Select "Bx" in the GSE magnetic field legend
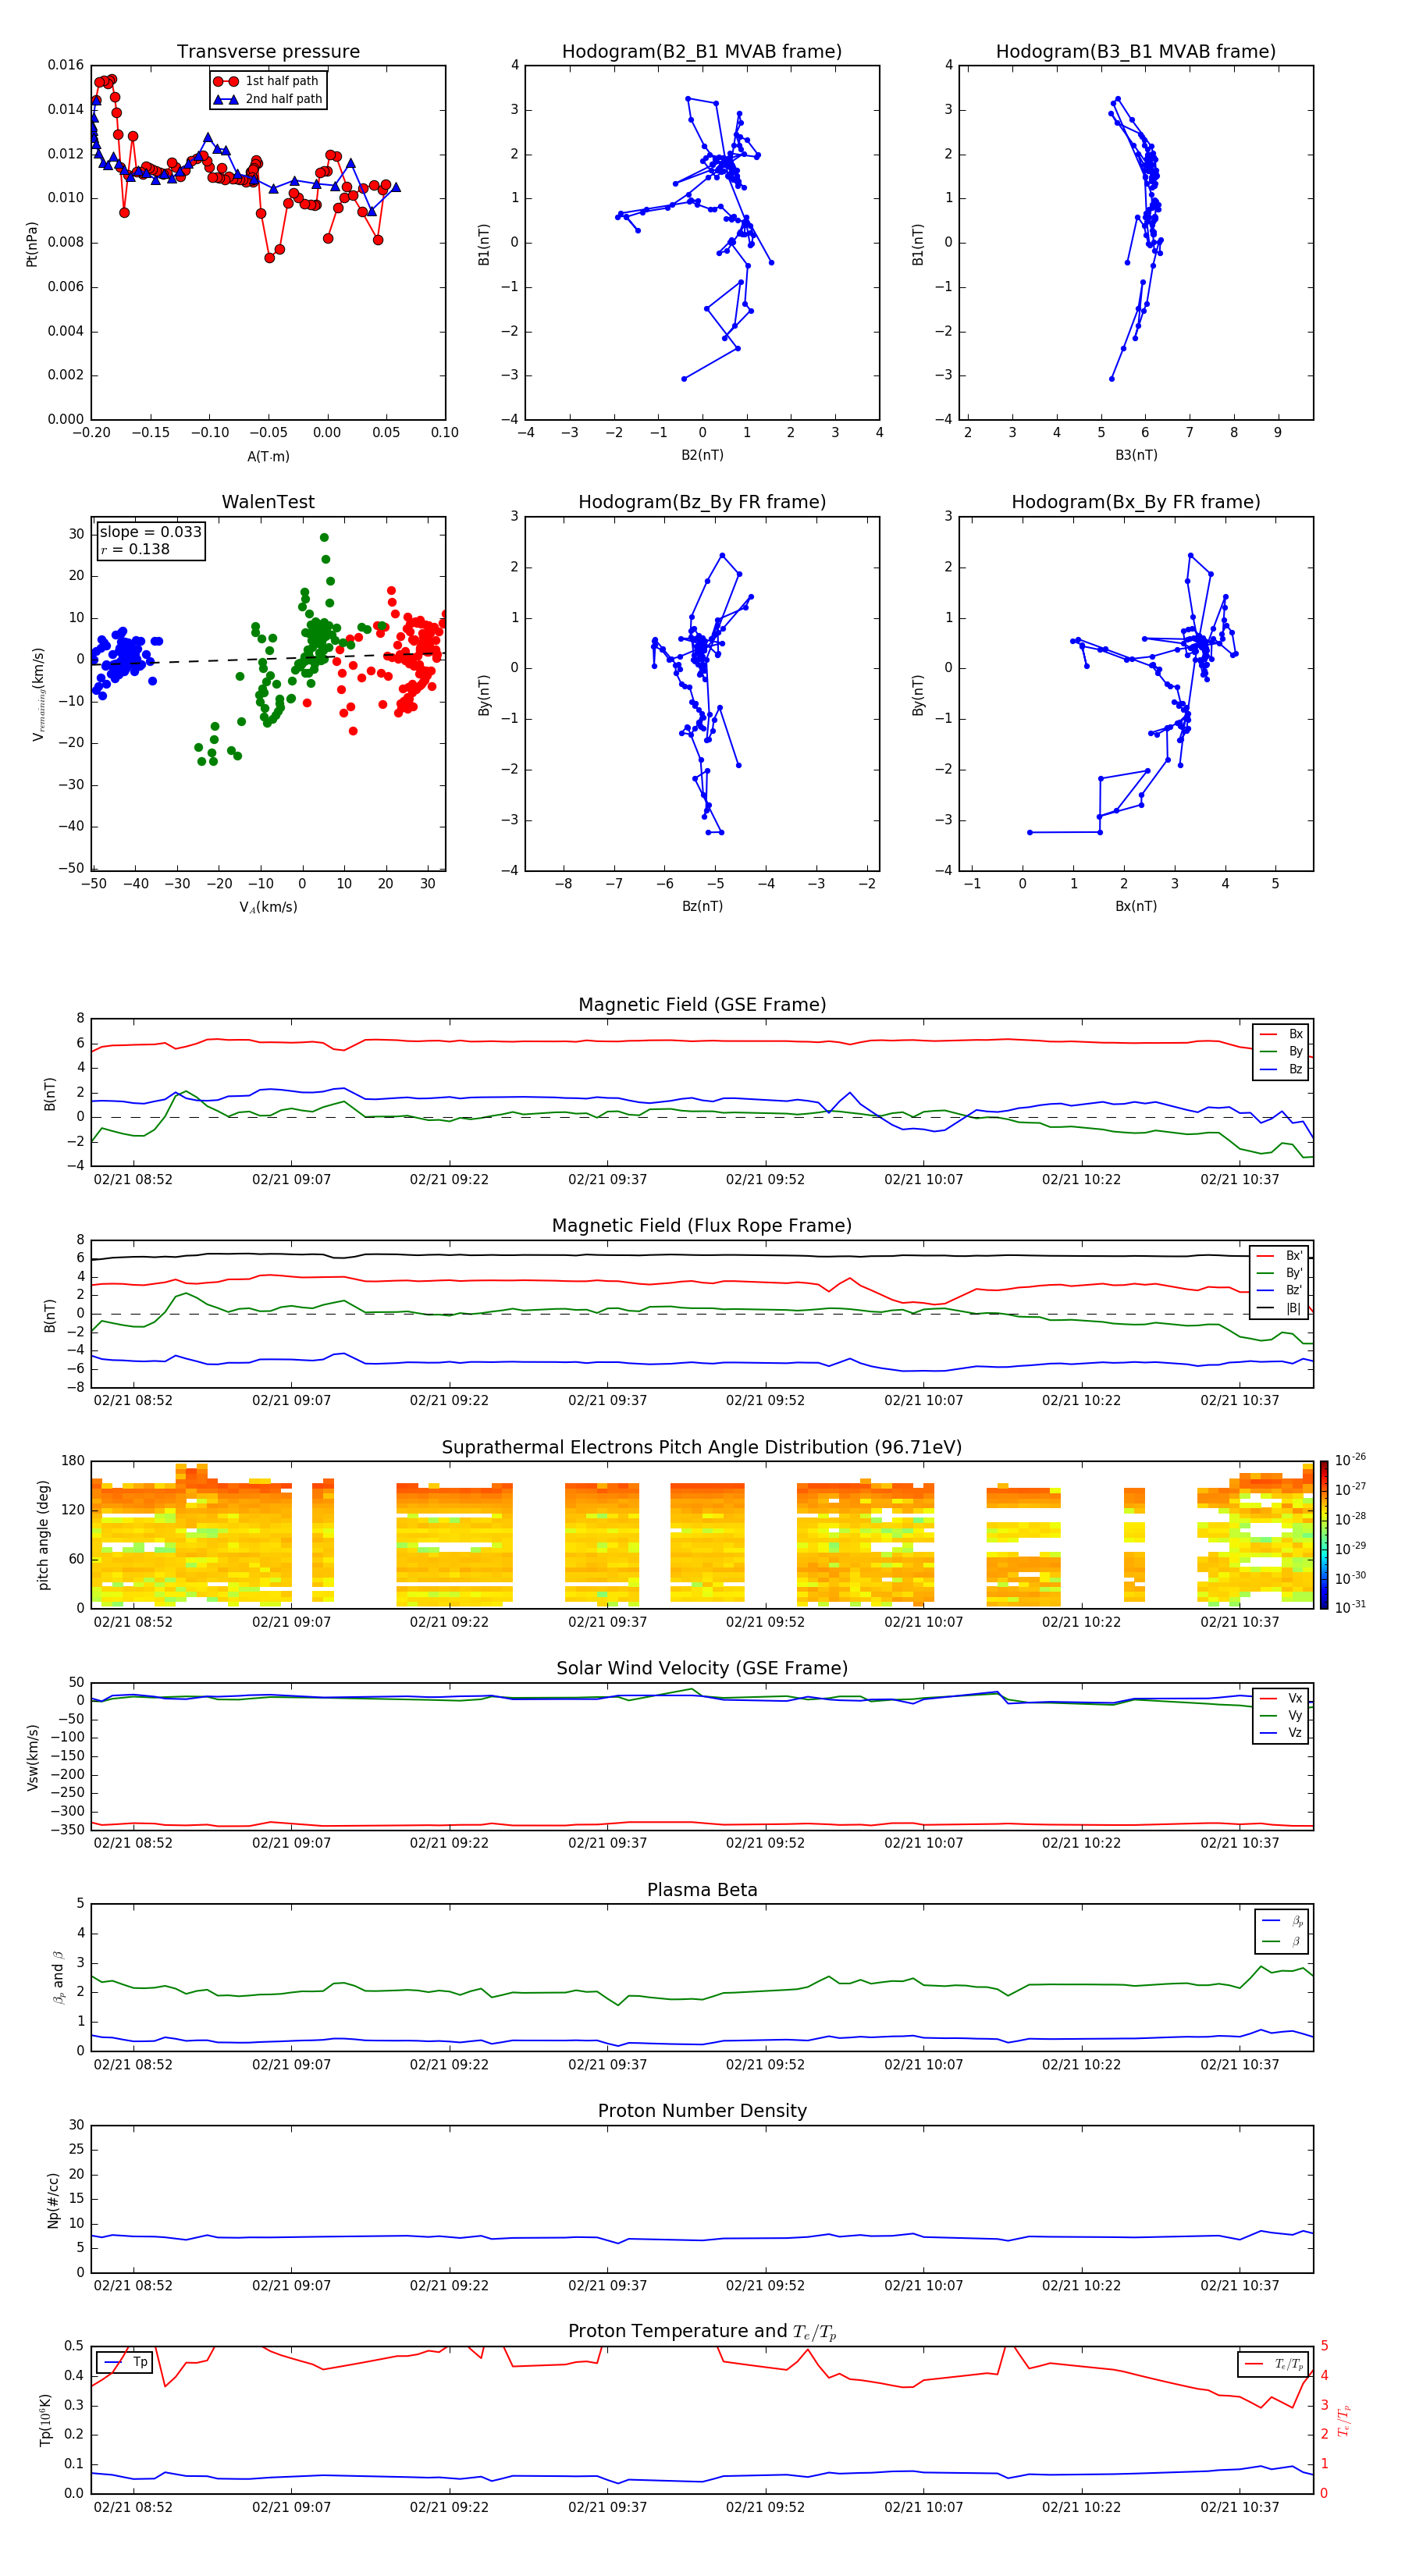 pyautogui.click(x=1281, y=1034)
